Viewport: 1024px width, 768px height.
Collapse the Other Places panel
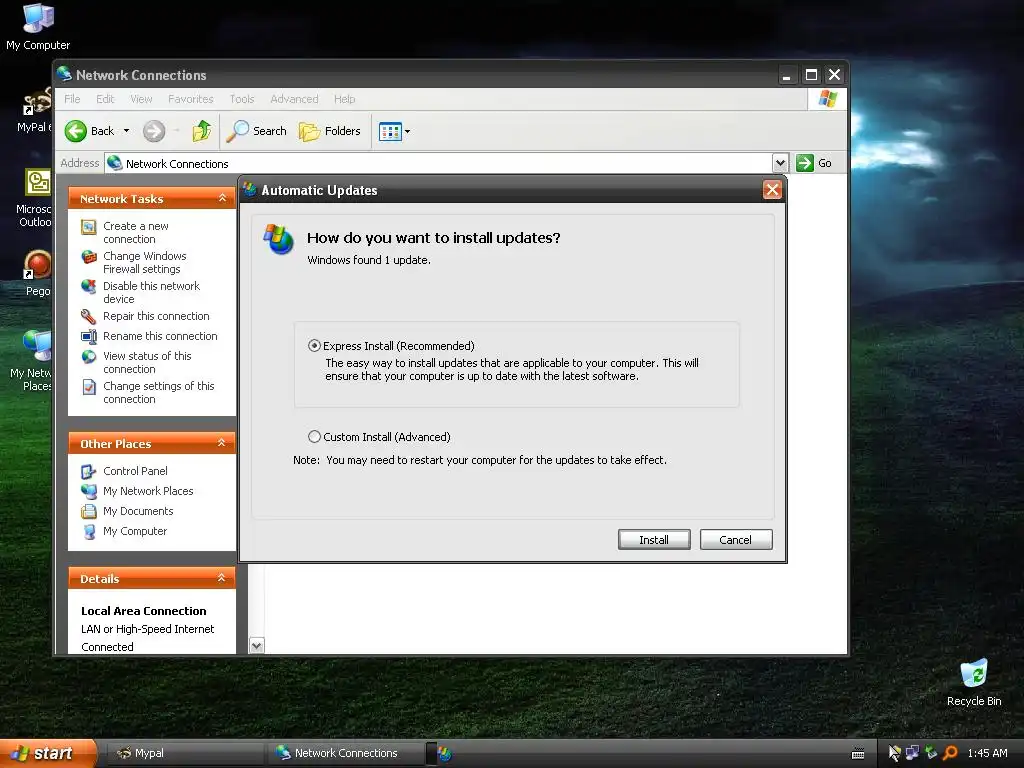(x=222, y=443)
